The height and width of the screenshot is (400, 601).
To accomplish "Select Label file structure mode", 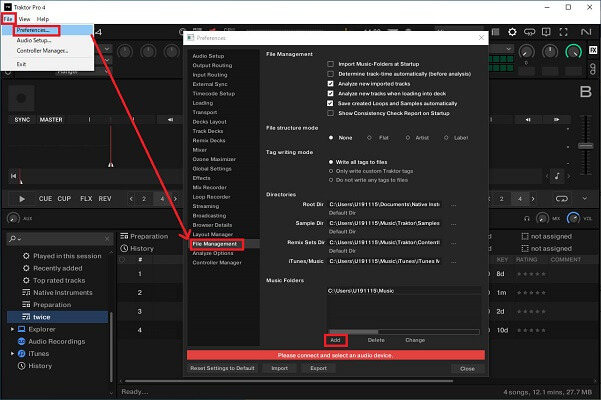I will tap(446, 138).
